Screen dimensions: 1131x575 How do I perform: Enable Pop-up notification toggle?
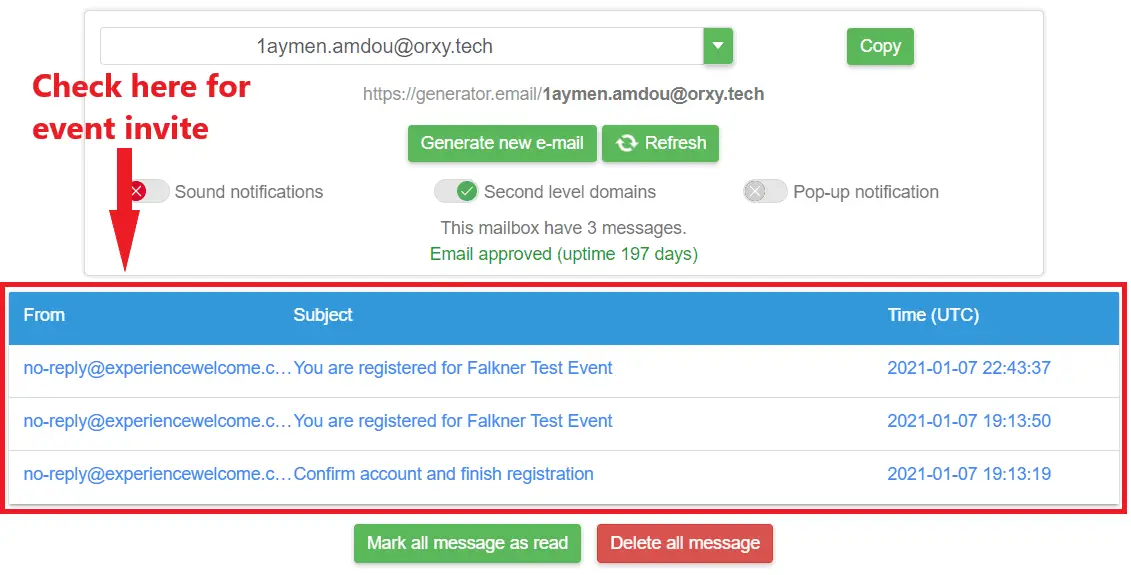point(765,191)
